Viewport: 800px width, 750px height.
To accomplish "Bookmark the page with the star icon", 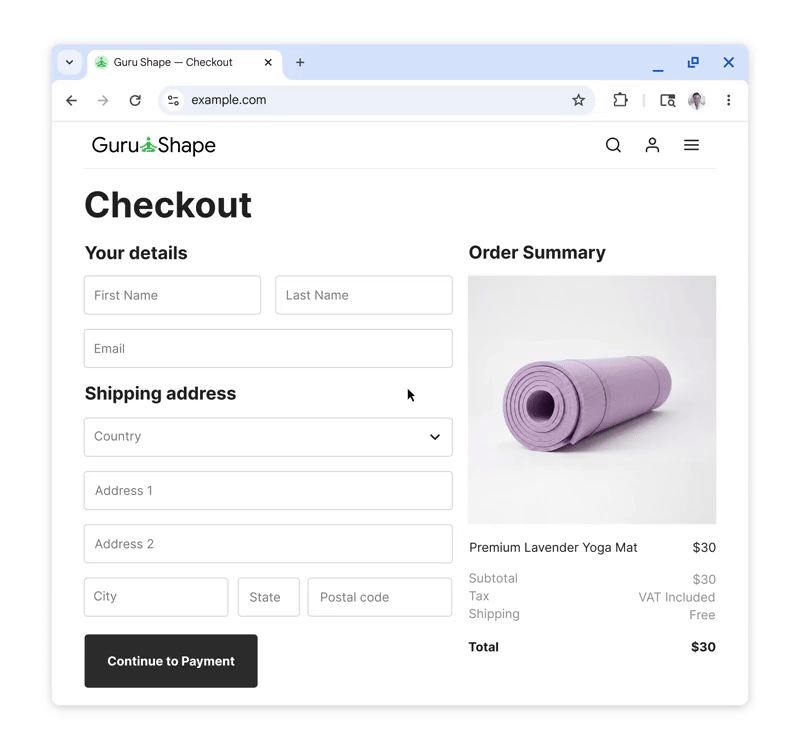I will (579, 100).
